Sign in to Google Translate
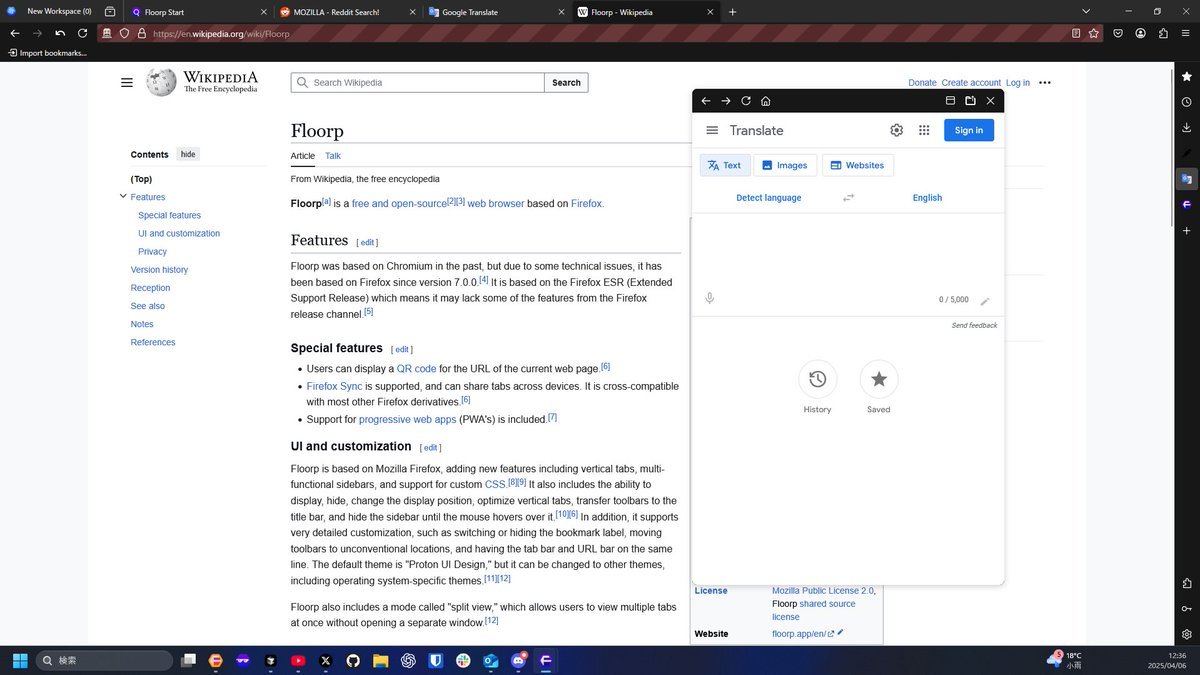 pos(969,130)
